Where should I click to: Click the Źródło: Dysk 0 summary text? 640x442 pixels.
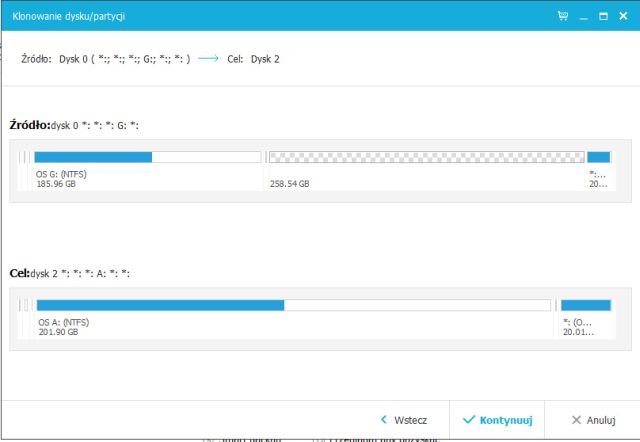[x=105, y=59]
